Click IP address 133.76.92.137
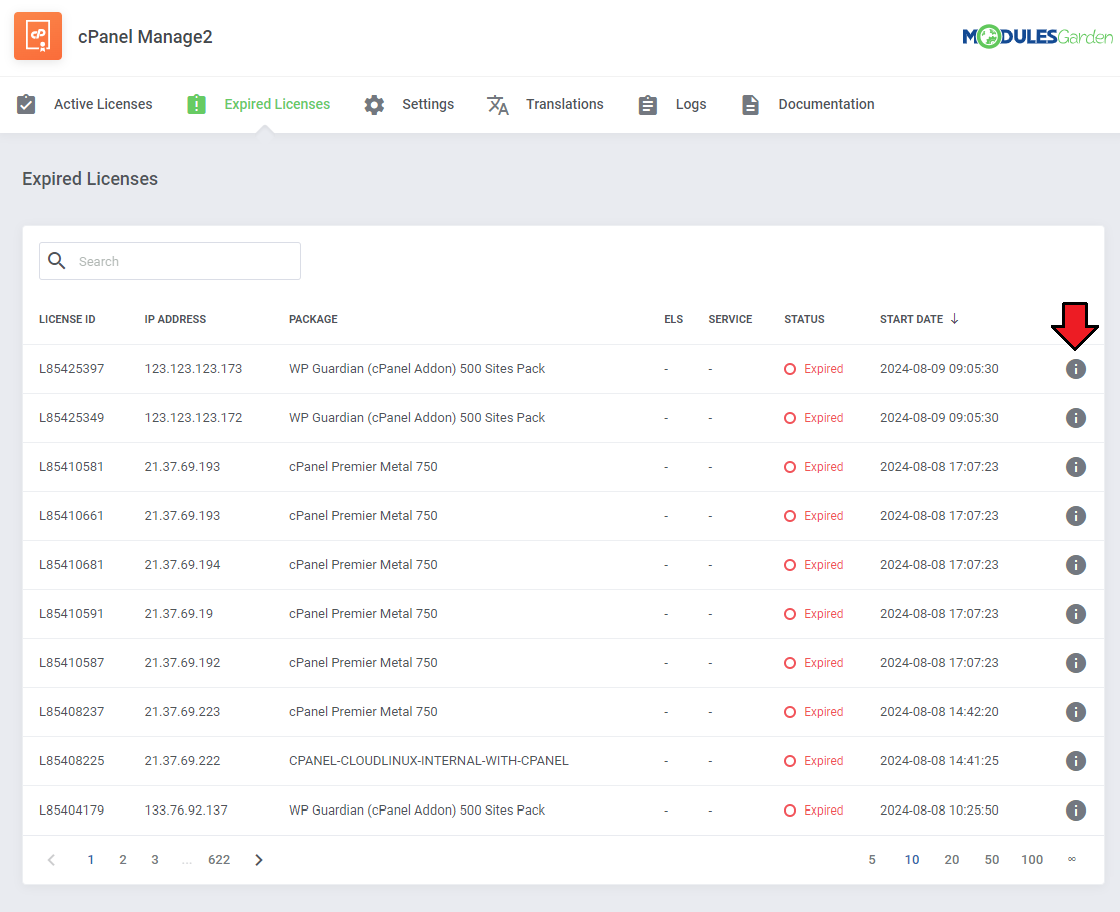Screen dimensions: 1120x912 [x=186, y=811]
